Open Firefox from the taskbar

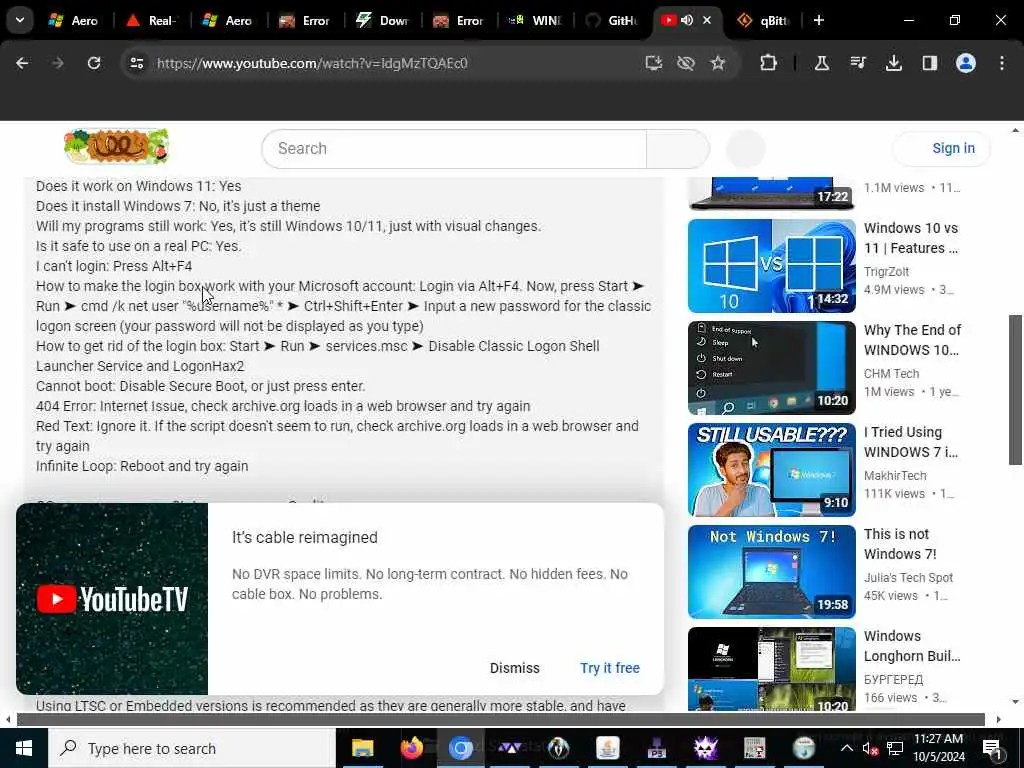point(411,748)
